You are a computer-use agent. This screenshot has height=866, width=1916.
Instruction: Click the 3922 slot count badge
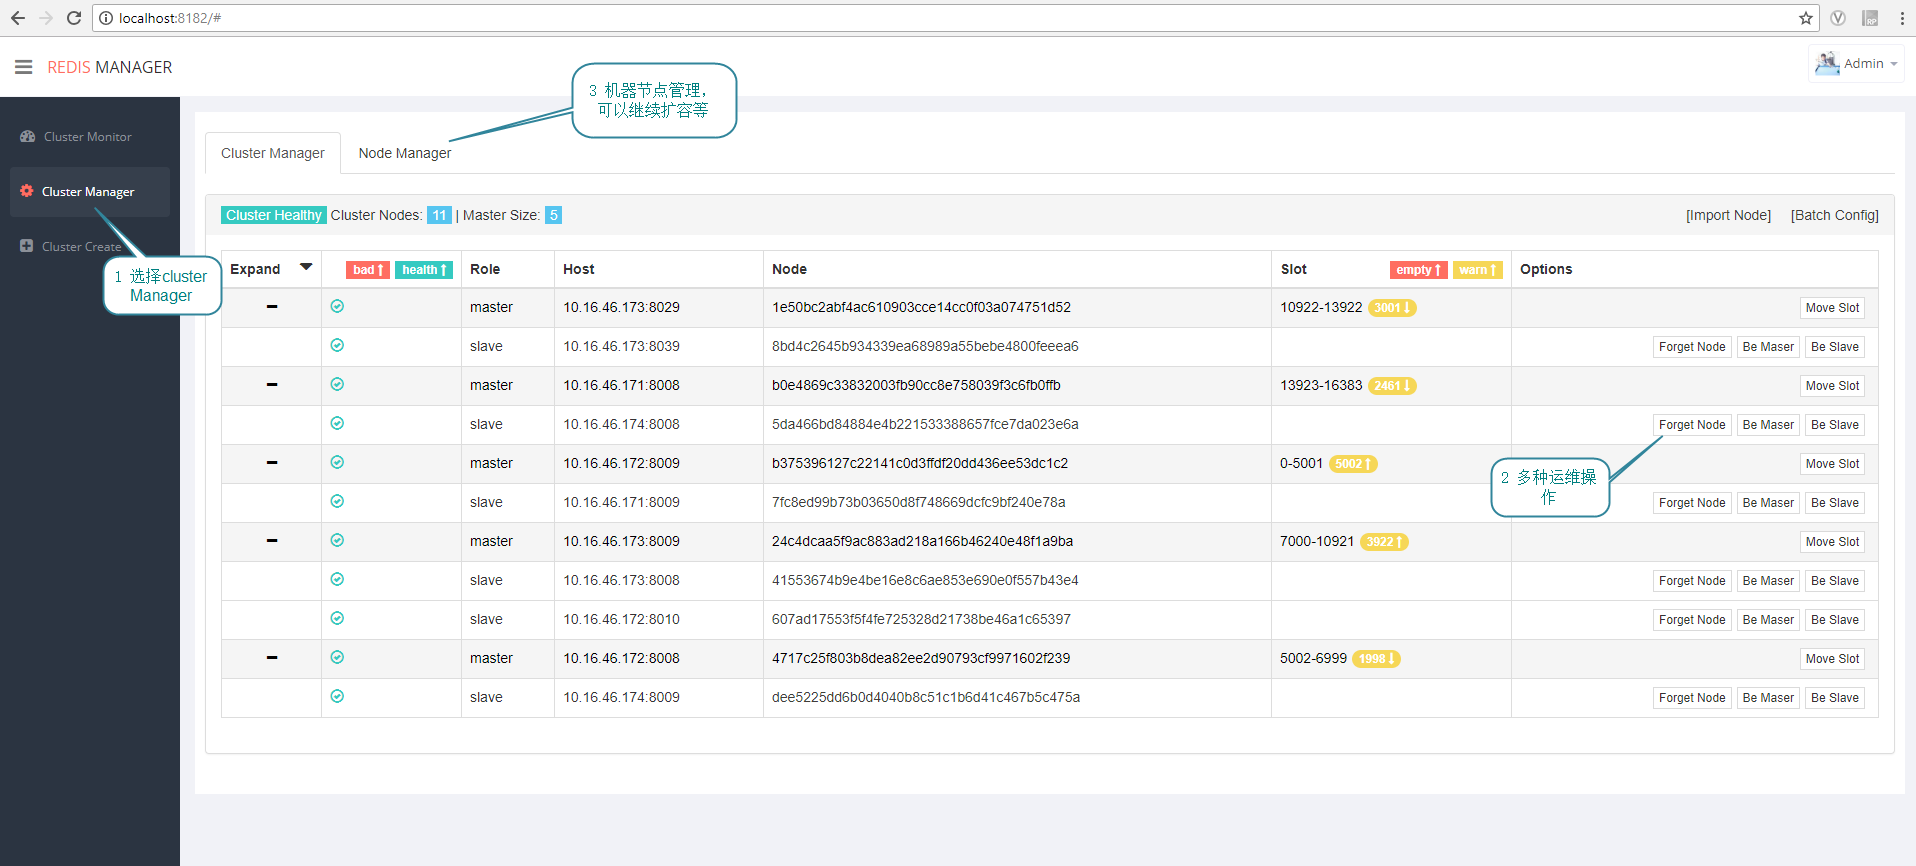[1384, 542]
